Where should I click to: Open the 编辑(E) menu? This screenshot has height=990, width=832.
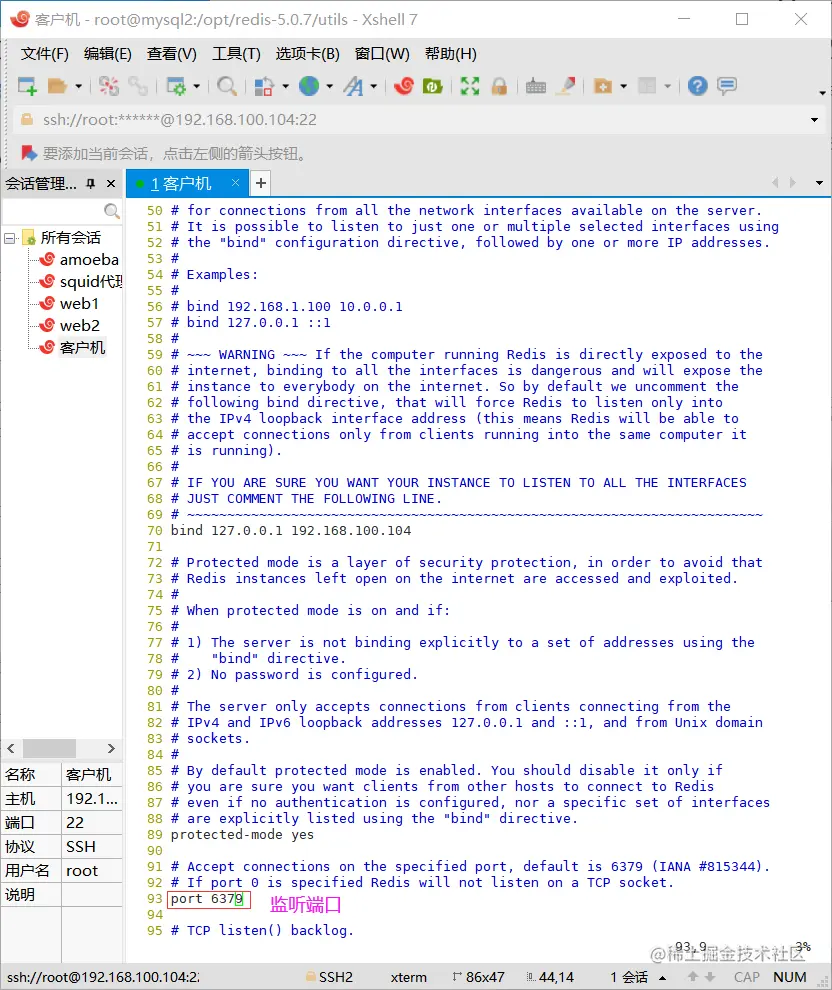click(x=107, y=54)
